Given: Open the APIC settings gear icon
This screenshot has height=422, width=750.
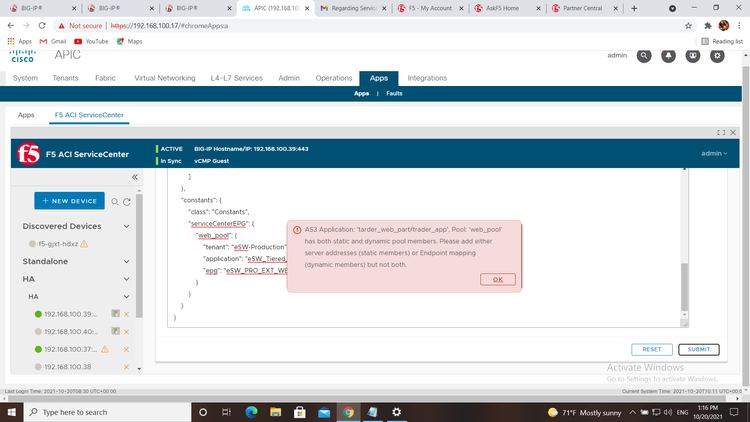Looking at the screenshot, I should point(717,56).
